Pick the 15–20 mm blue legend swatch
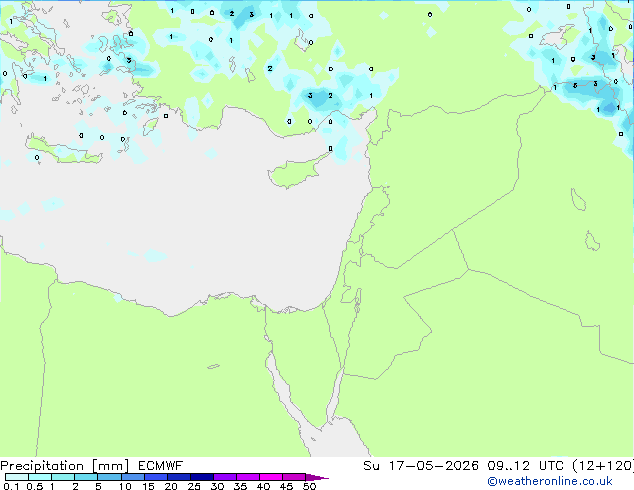The width and height of the screenshot is (634, 490). [x=155, y=477]
